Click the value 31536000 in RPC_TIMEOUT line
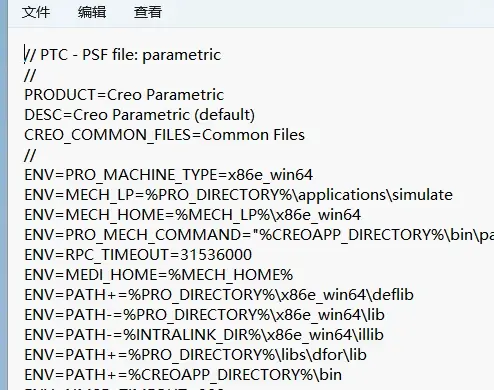Screen dimensions: 494x390 216,255
